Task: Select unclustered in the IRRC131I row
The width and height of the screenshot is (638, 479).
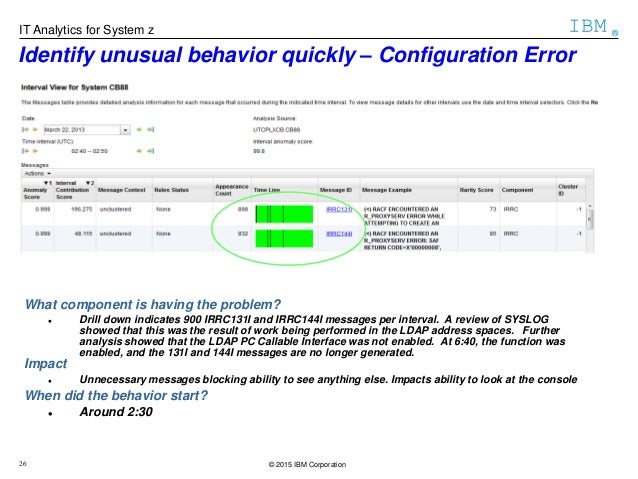Action: pos(116,209)
